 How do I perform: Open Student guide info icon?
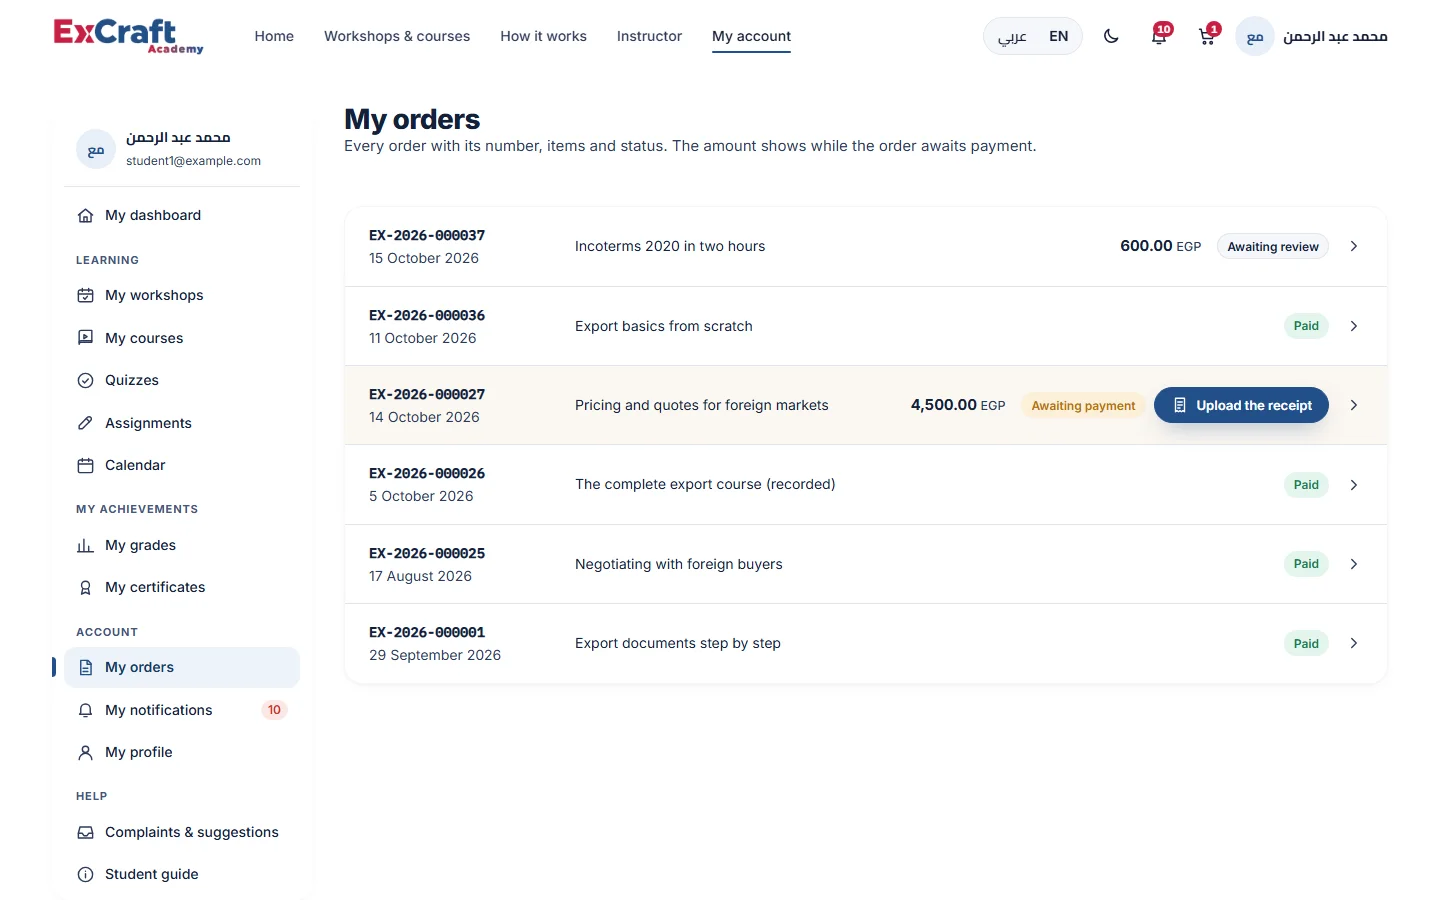86,874
